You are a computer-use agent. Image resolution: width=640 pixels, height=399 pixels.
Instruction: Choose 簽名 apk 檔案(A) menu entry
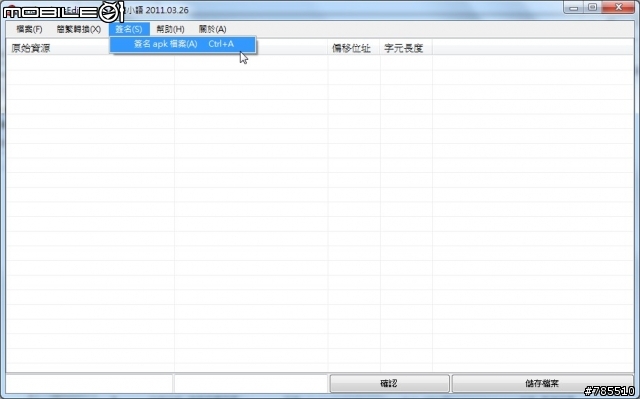(x=183, y=44)
